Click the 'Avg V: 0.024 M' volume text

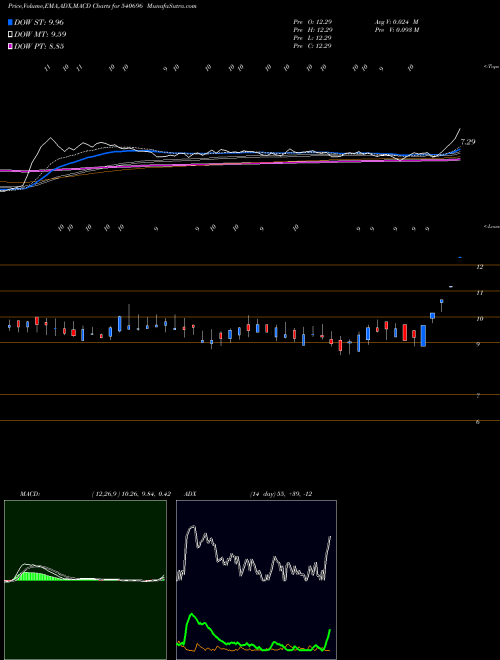pyautogui.click(x=396, y=22)
